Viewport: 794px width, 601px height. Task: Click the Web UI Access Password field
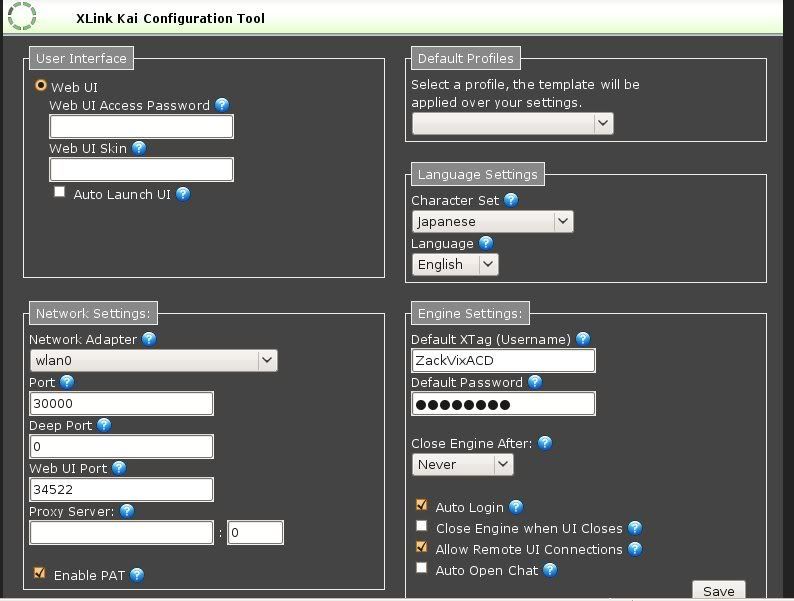pos(141,127)
